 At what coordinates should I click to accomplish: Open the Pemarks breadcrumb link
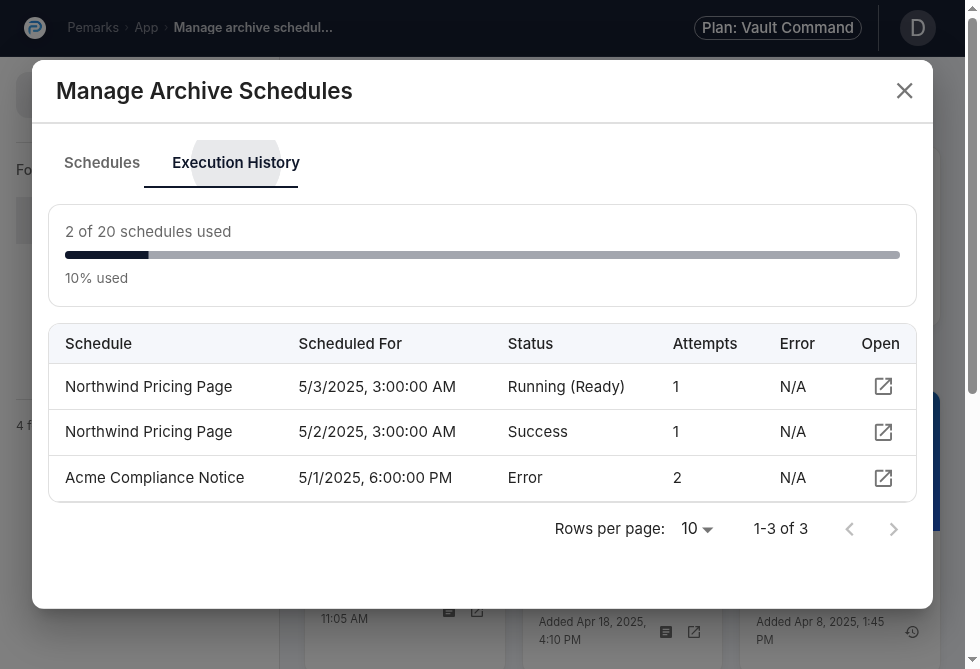(x=93, y=28)
